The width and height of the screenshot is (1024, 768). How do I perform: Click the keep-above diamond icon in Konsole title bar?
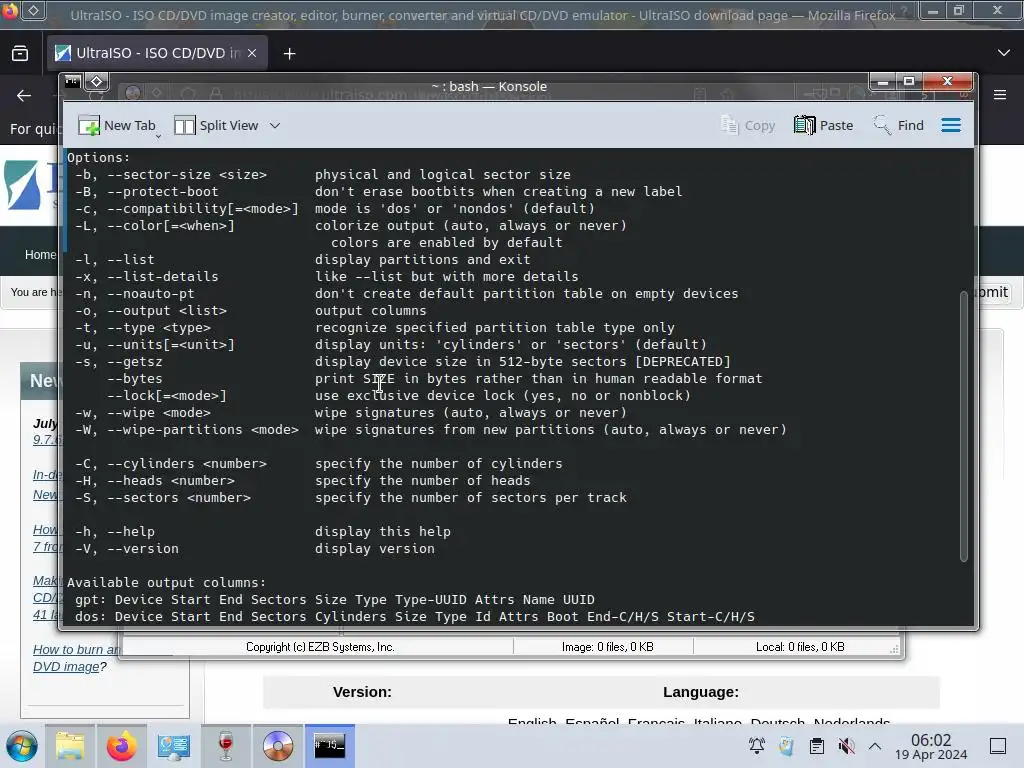click(x=96, y=82)
